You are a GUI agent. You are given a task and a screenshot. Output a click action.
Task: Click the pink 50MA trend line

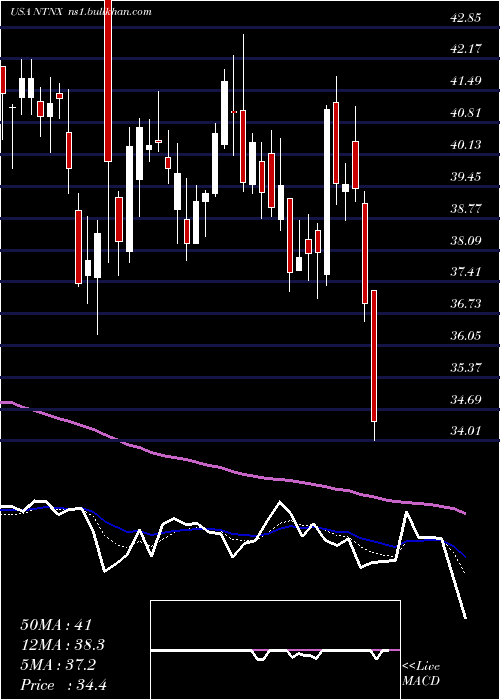point(232,471)
